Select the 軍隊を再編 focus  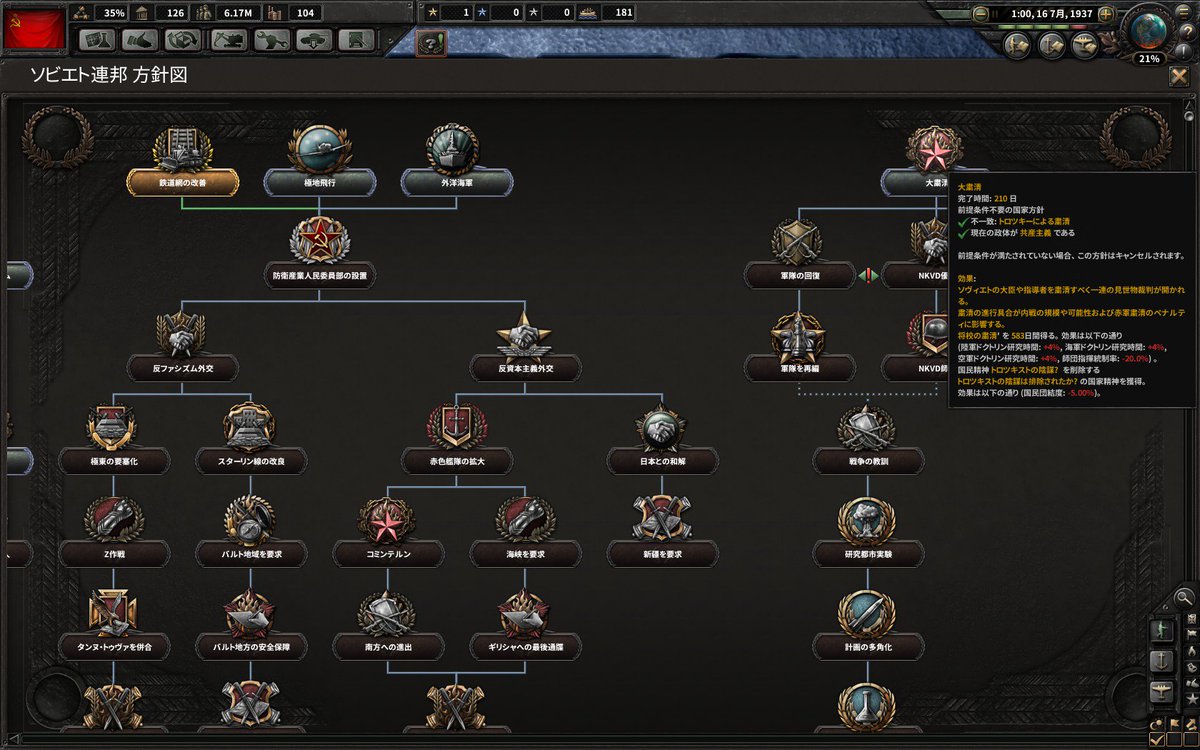point(799,369)
